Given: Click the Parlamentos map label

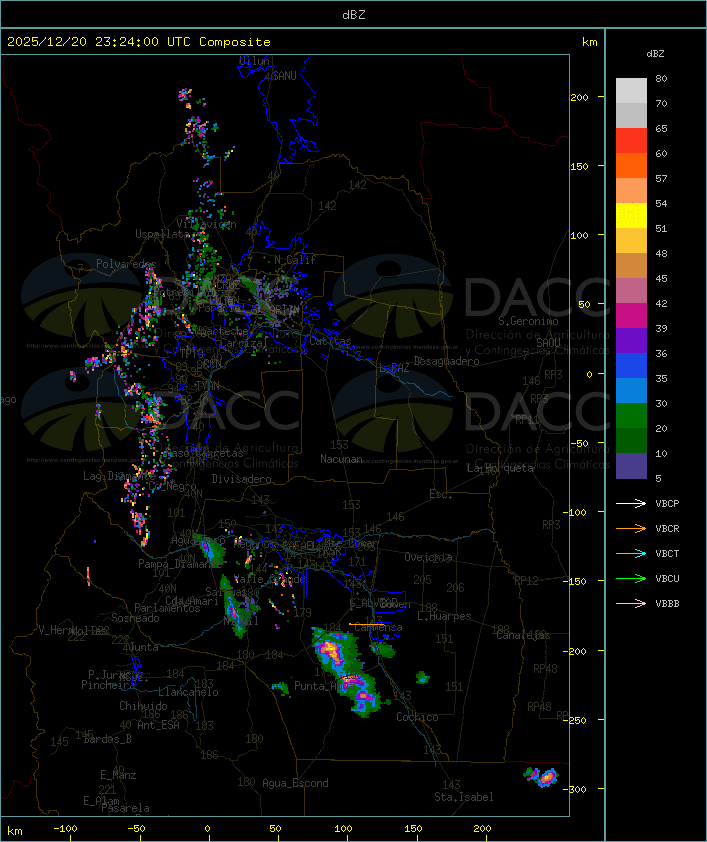Looking at the screenshot, I should click(167, 608).
